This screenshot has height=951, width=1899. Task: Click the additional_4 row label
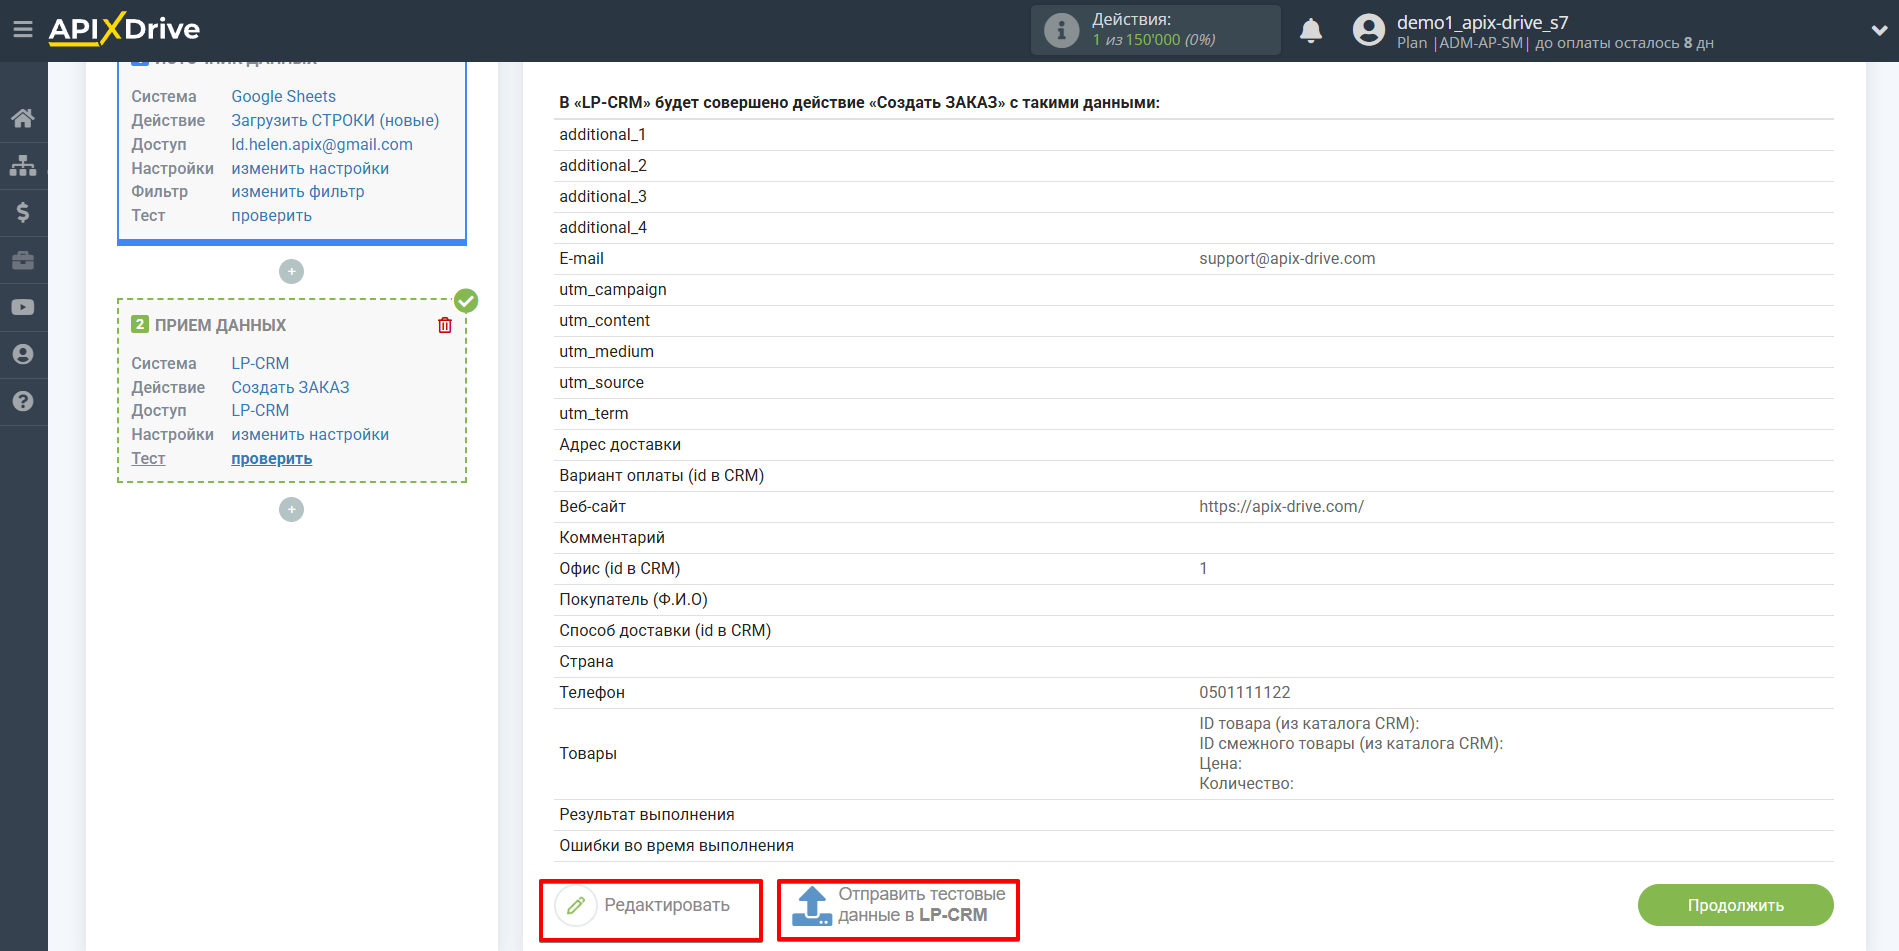[x=603, y=227]
